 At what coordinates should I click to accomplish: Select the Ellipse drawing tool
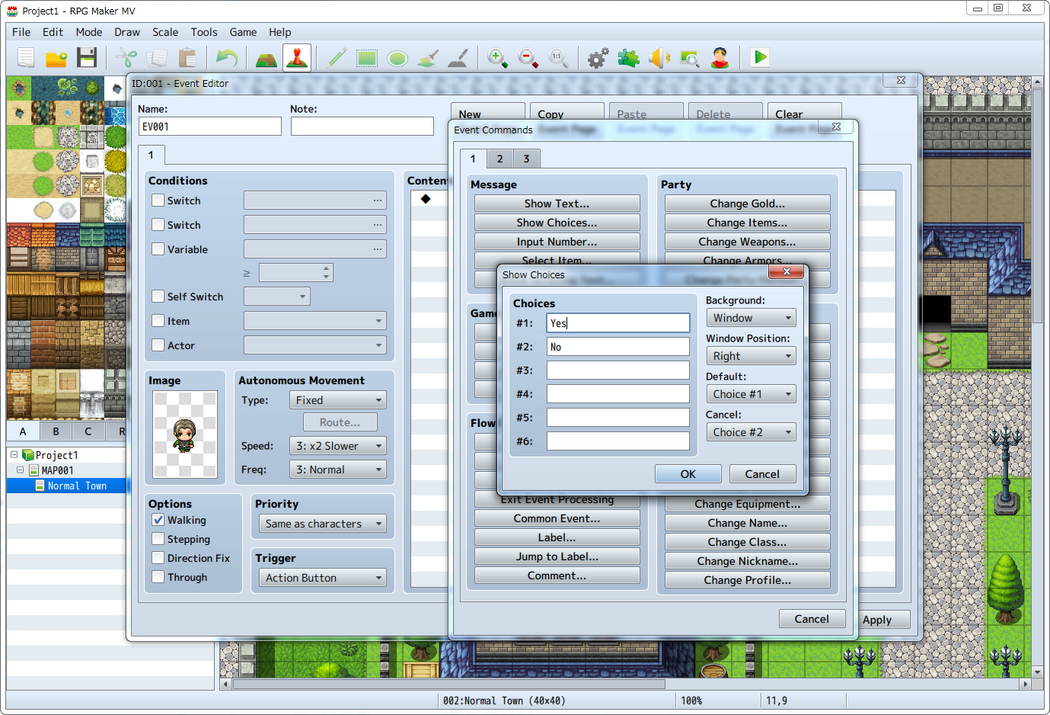398,58
